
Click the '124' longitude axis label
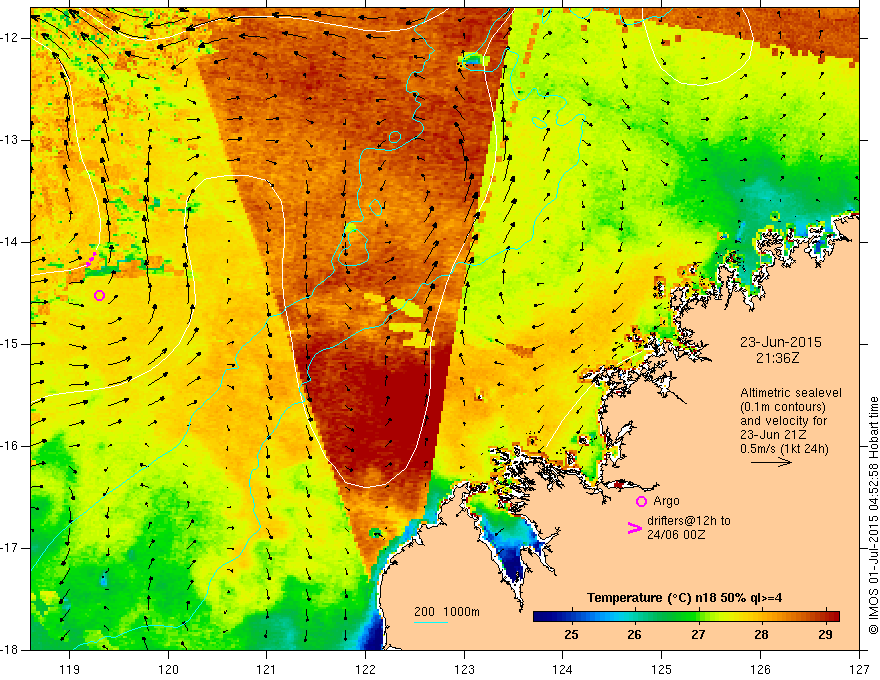[x=563, y=669]
